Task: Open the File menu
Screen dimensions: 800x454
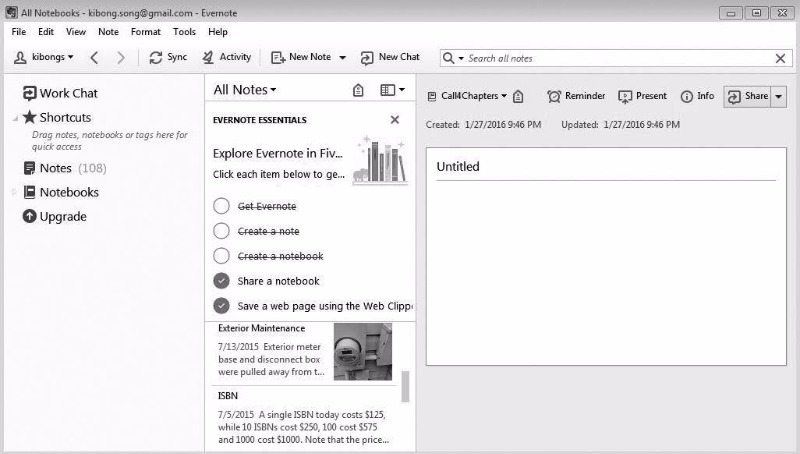Action: point(19,32)
